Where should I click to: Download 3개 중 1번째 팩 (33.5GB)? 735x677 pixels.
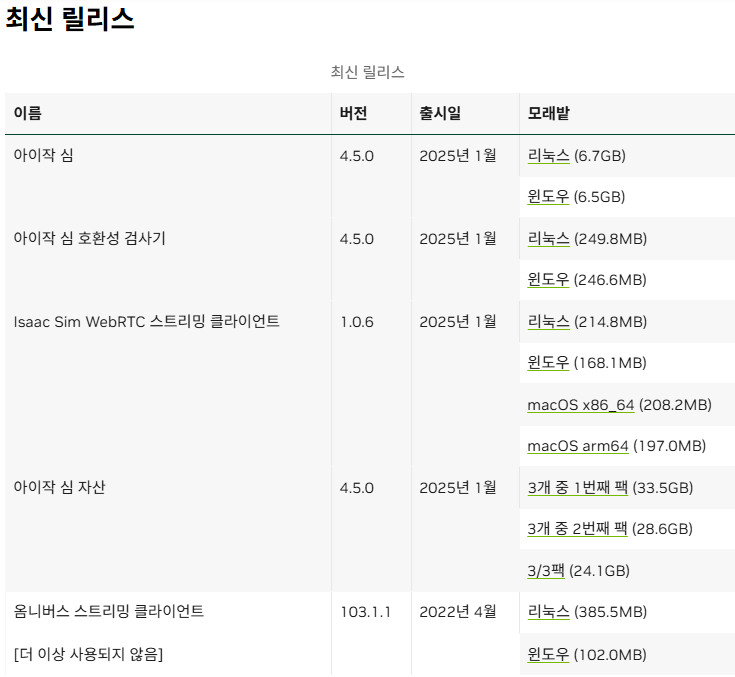pyautogui.click(x=578, y=488)
